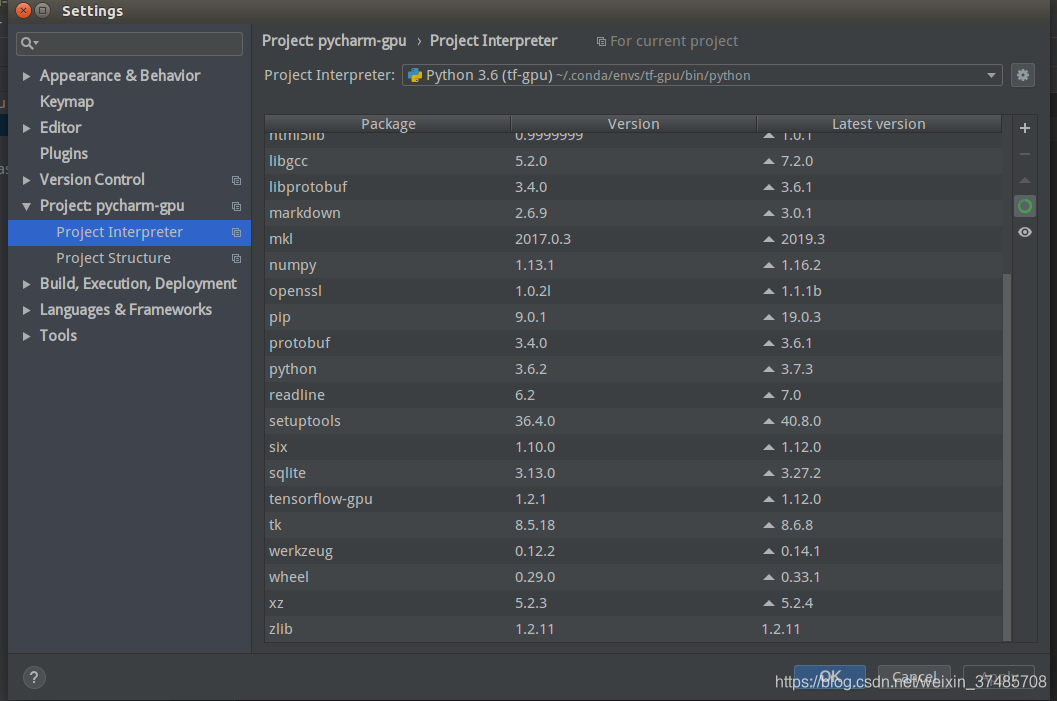Click Project: pycharm-gpu breadcrumb

click(x=334, y=41)
